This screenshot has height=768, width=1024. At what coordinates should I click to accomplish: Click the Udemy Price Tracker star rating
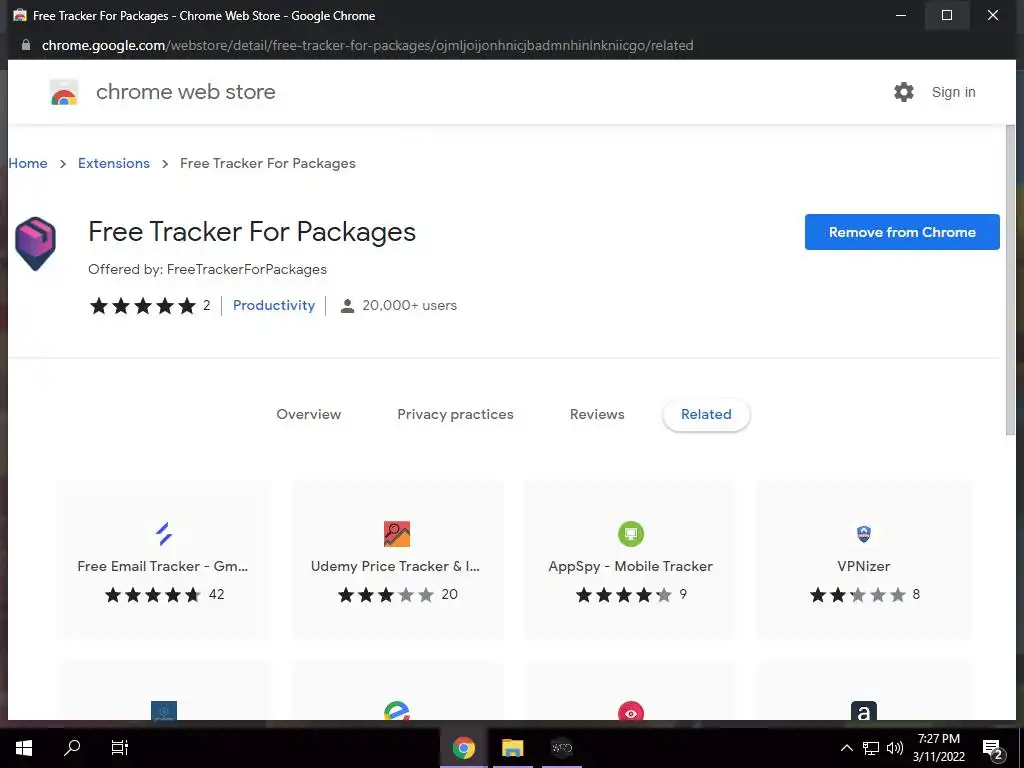coord(385,594)
